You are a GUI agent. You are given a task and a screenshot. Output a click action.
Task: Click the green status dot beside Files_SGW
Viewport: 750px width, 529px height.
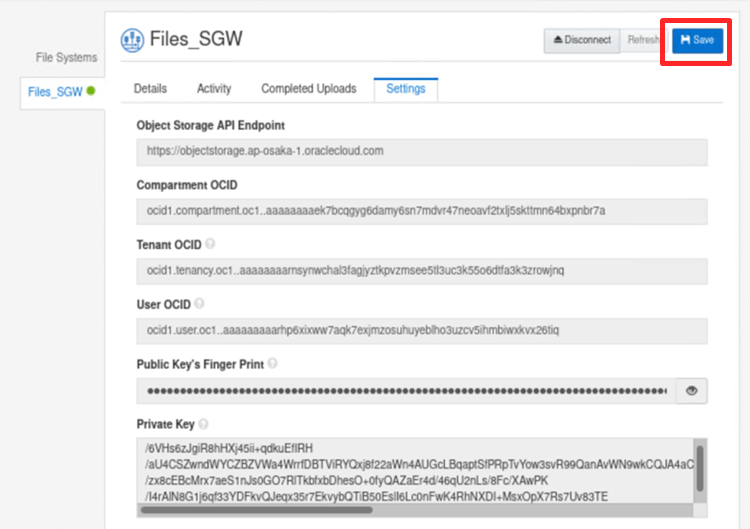tap(91, 91)
